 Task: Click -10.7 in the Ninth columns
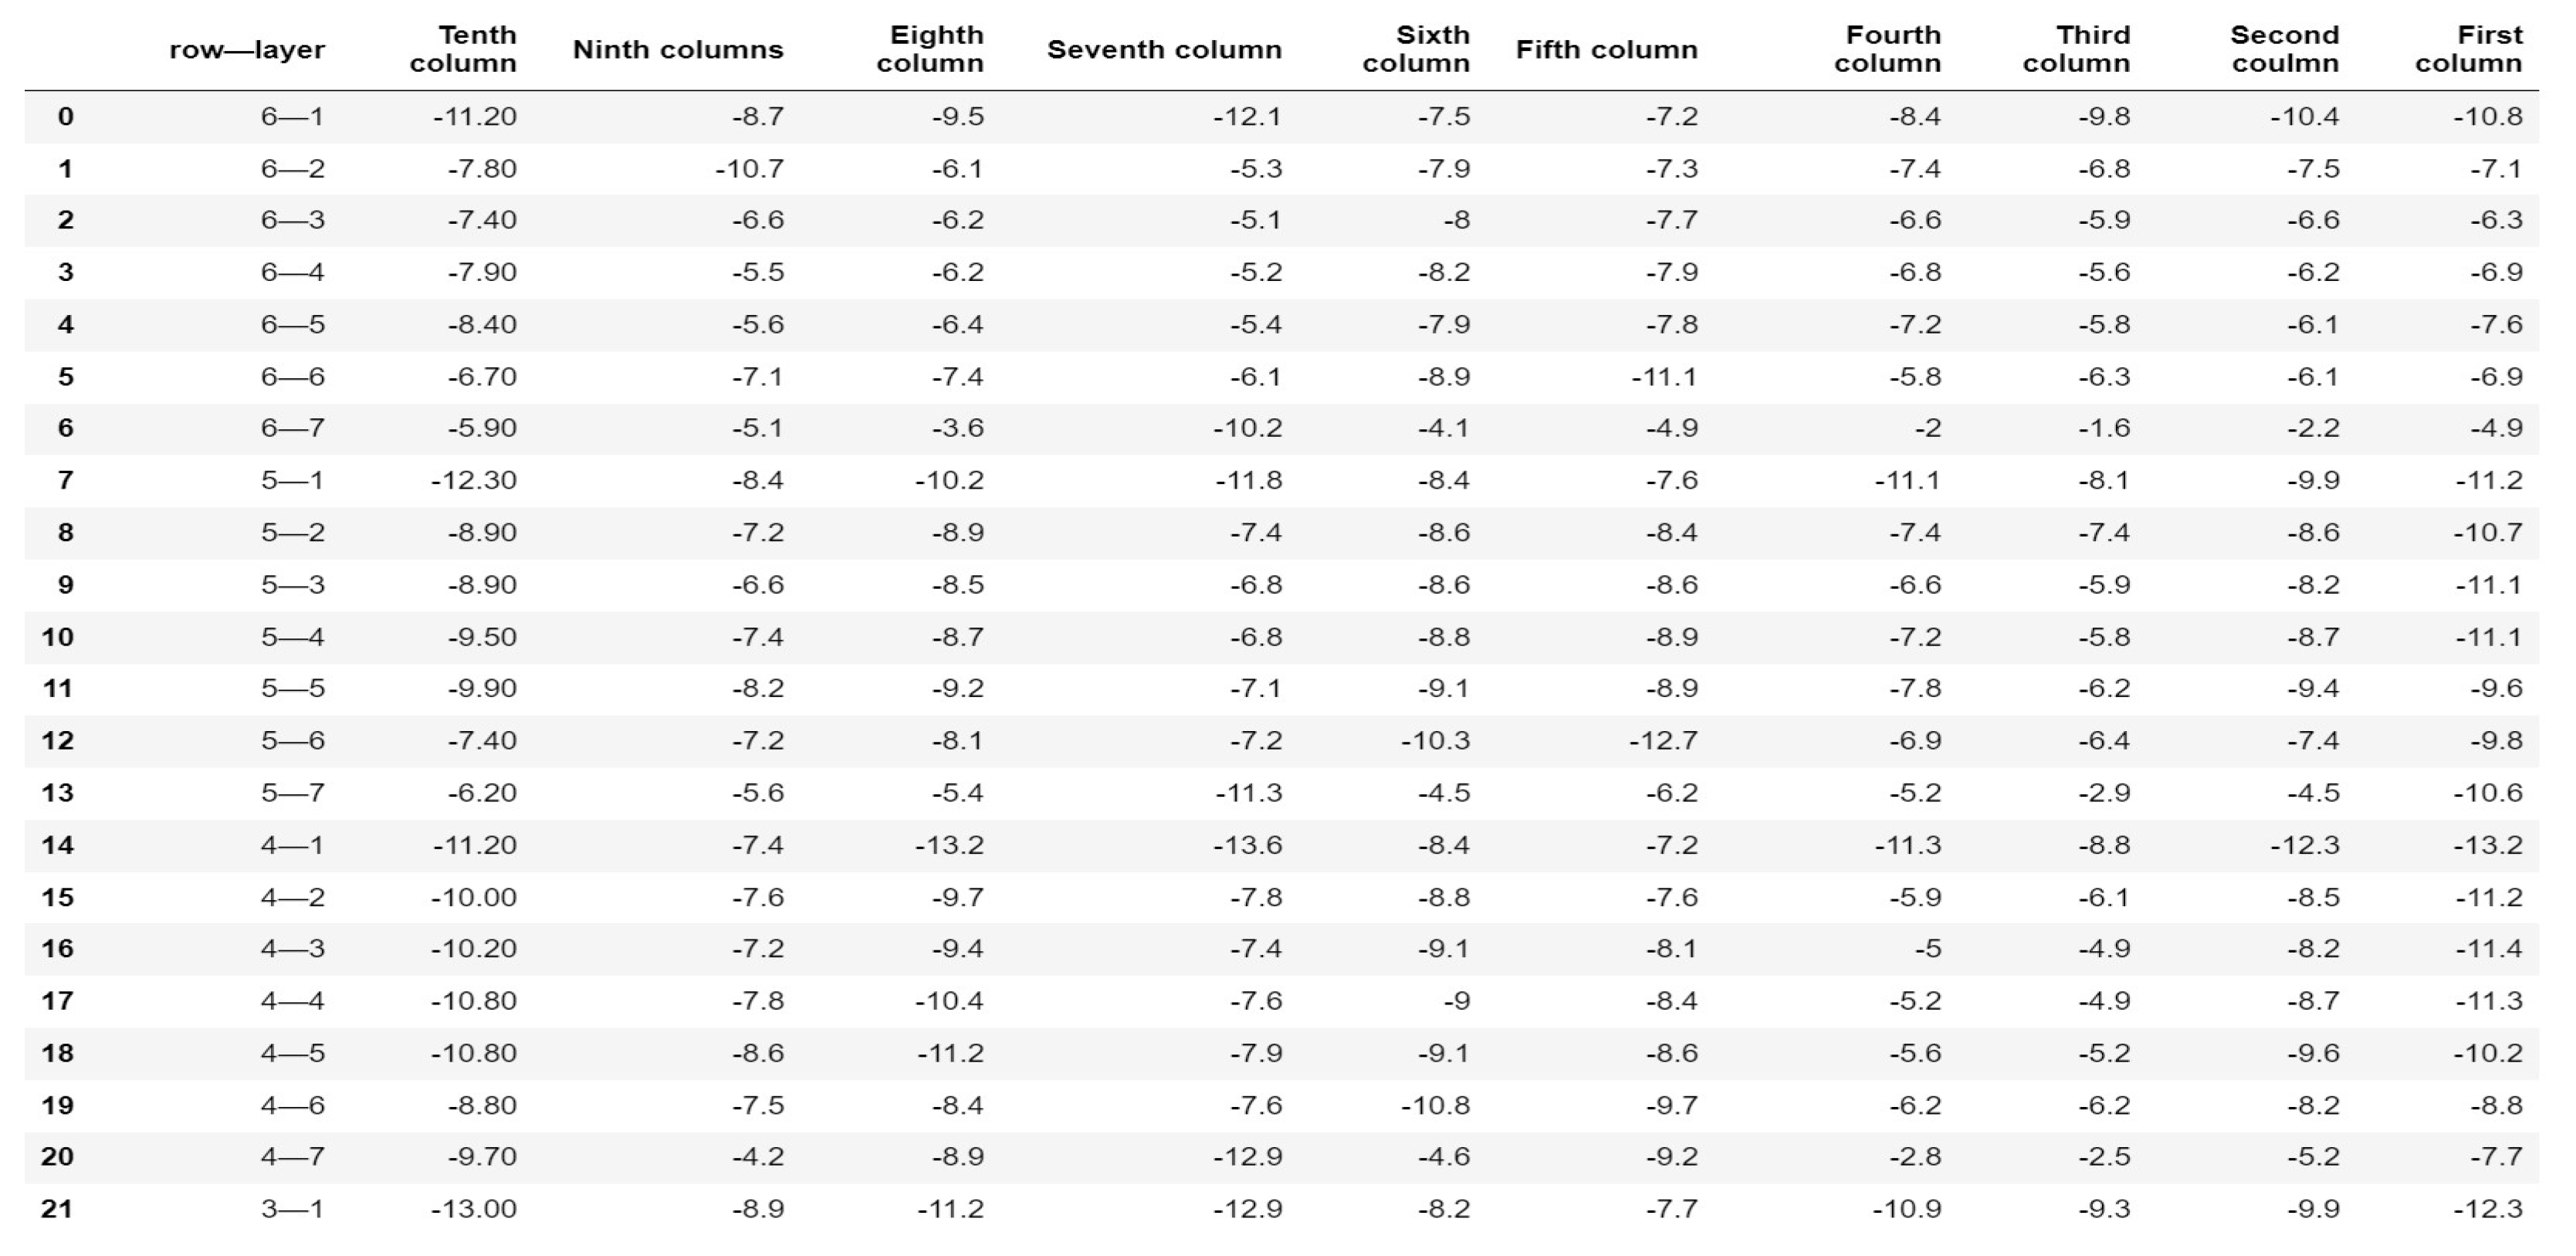pyautogui.click(x=749, y=169)
